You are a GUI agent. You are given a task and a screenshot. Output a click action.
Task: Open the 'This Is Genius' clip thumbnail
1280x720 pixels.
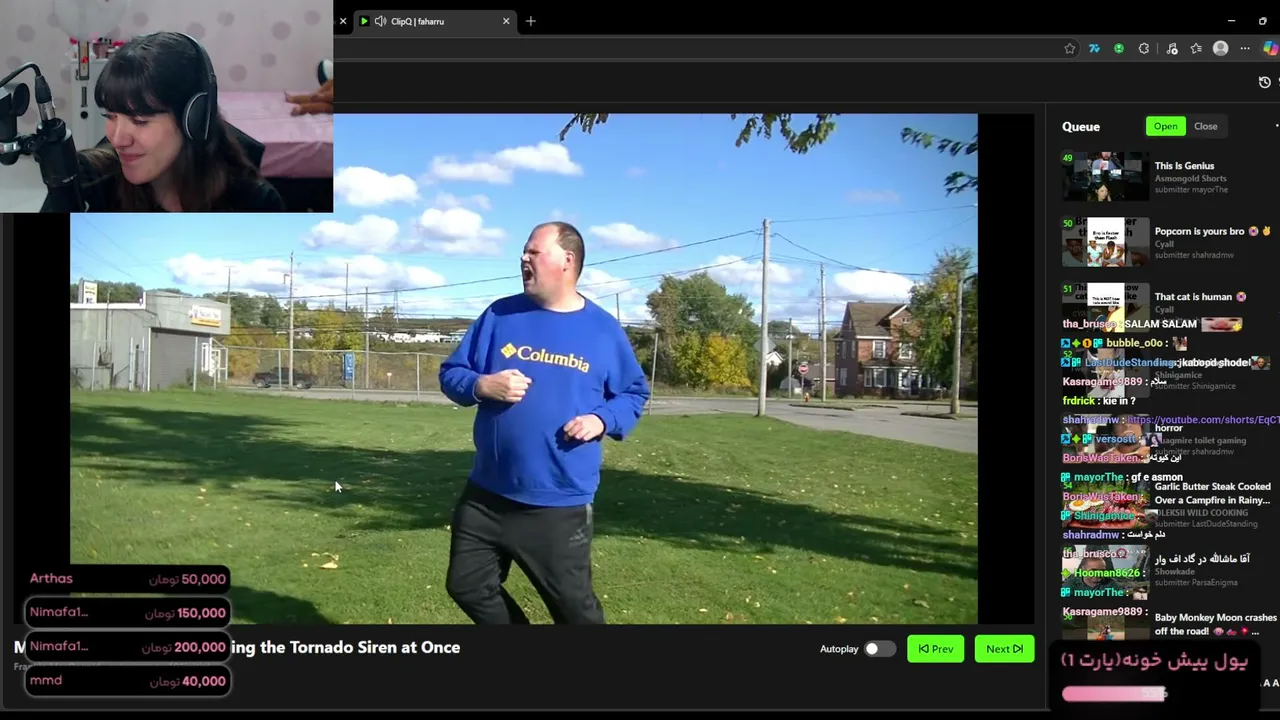[x=1105, y=177]
